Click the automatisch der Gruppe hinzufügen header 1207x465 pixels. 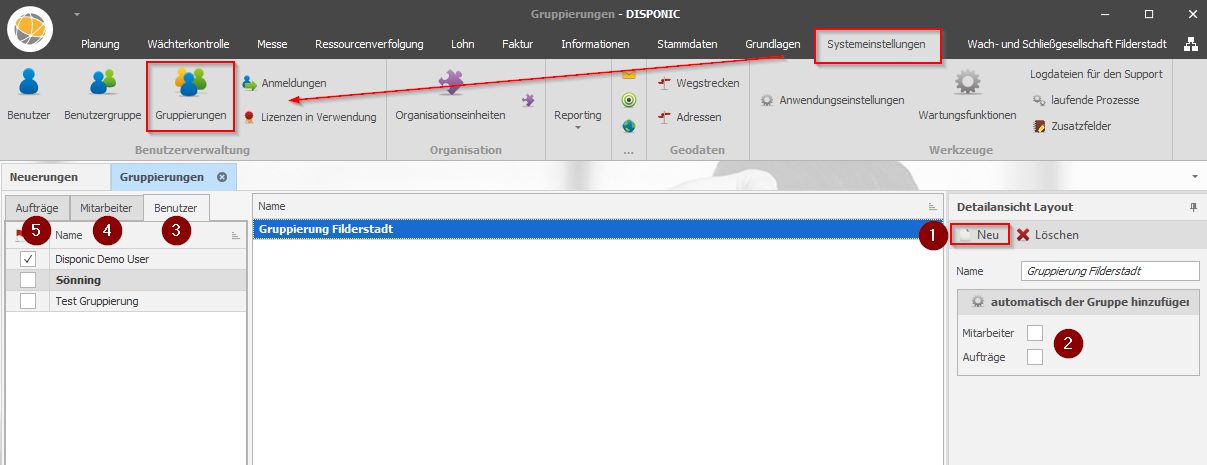click(1078, 301)
